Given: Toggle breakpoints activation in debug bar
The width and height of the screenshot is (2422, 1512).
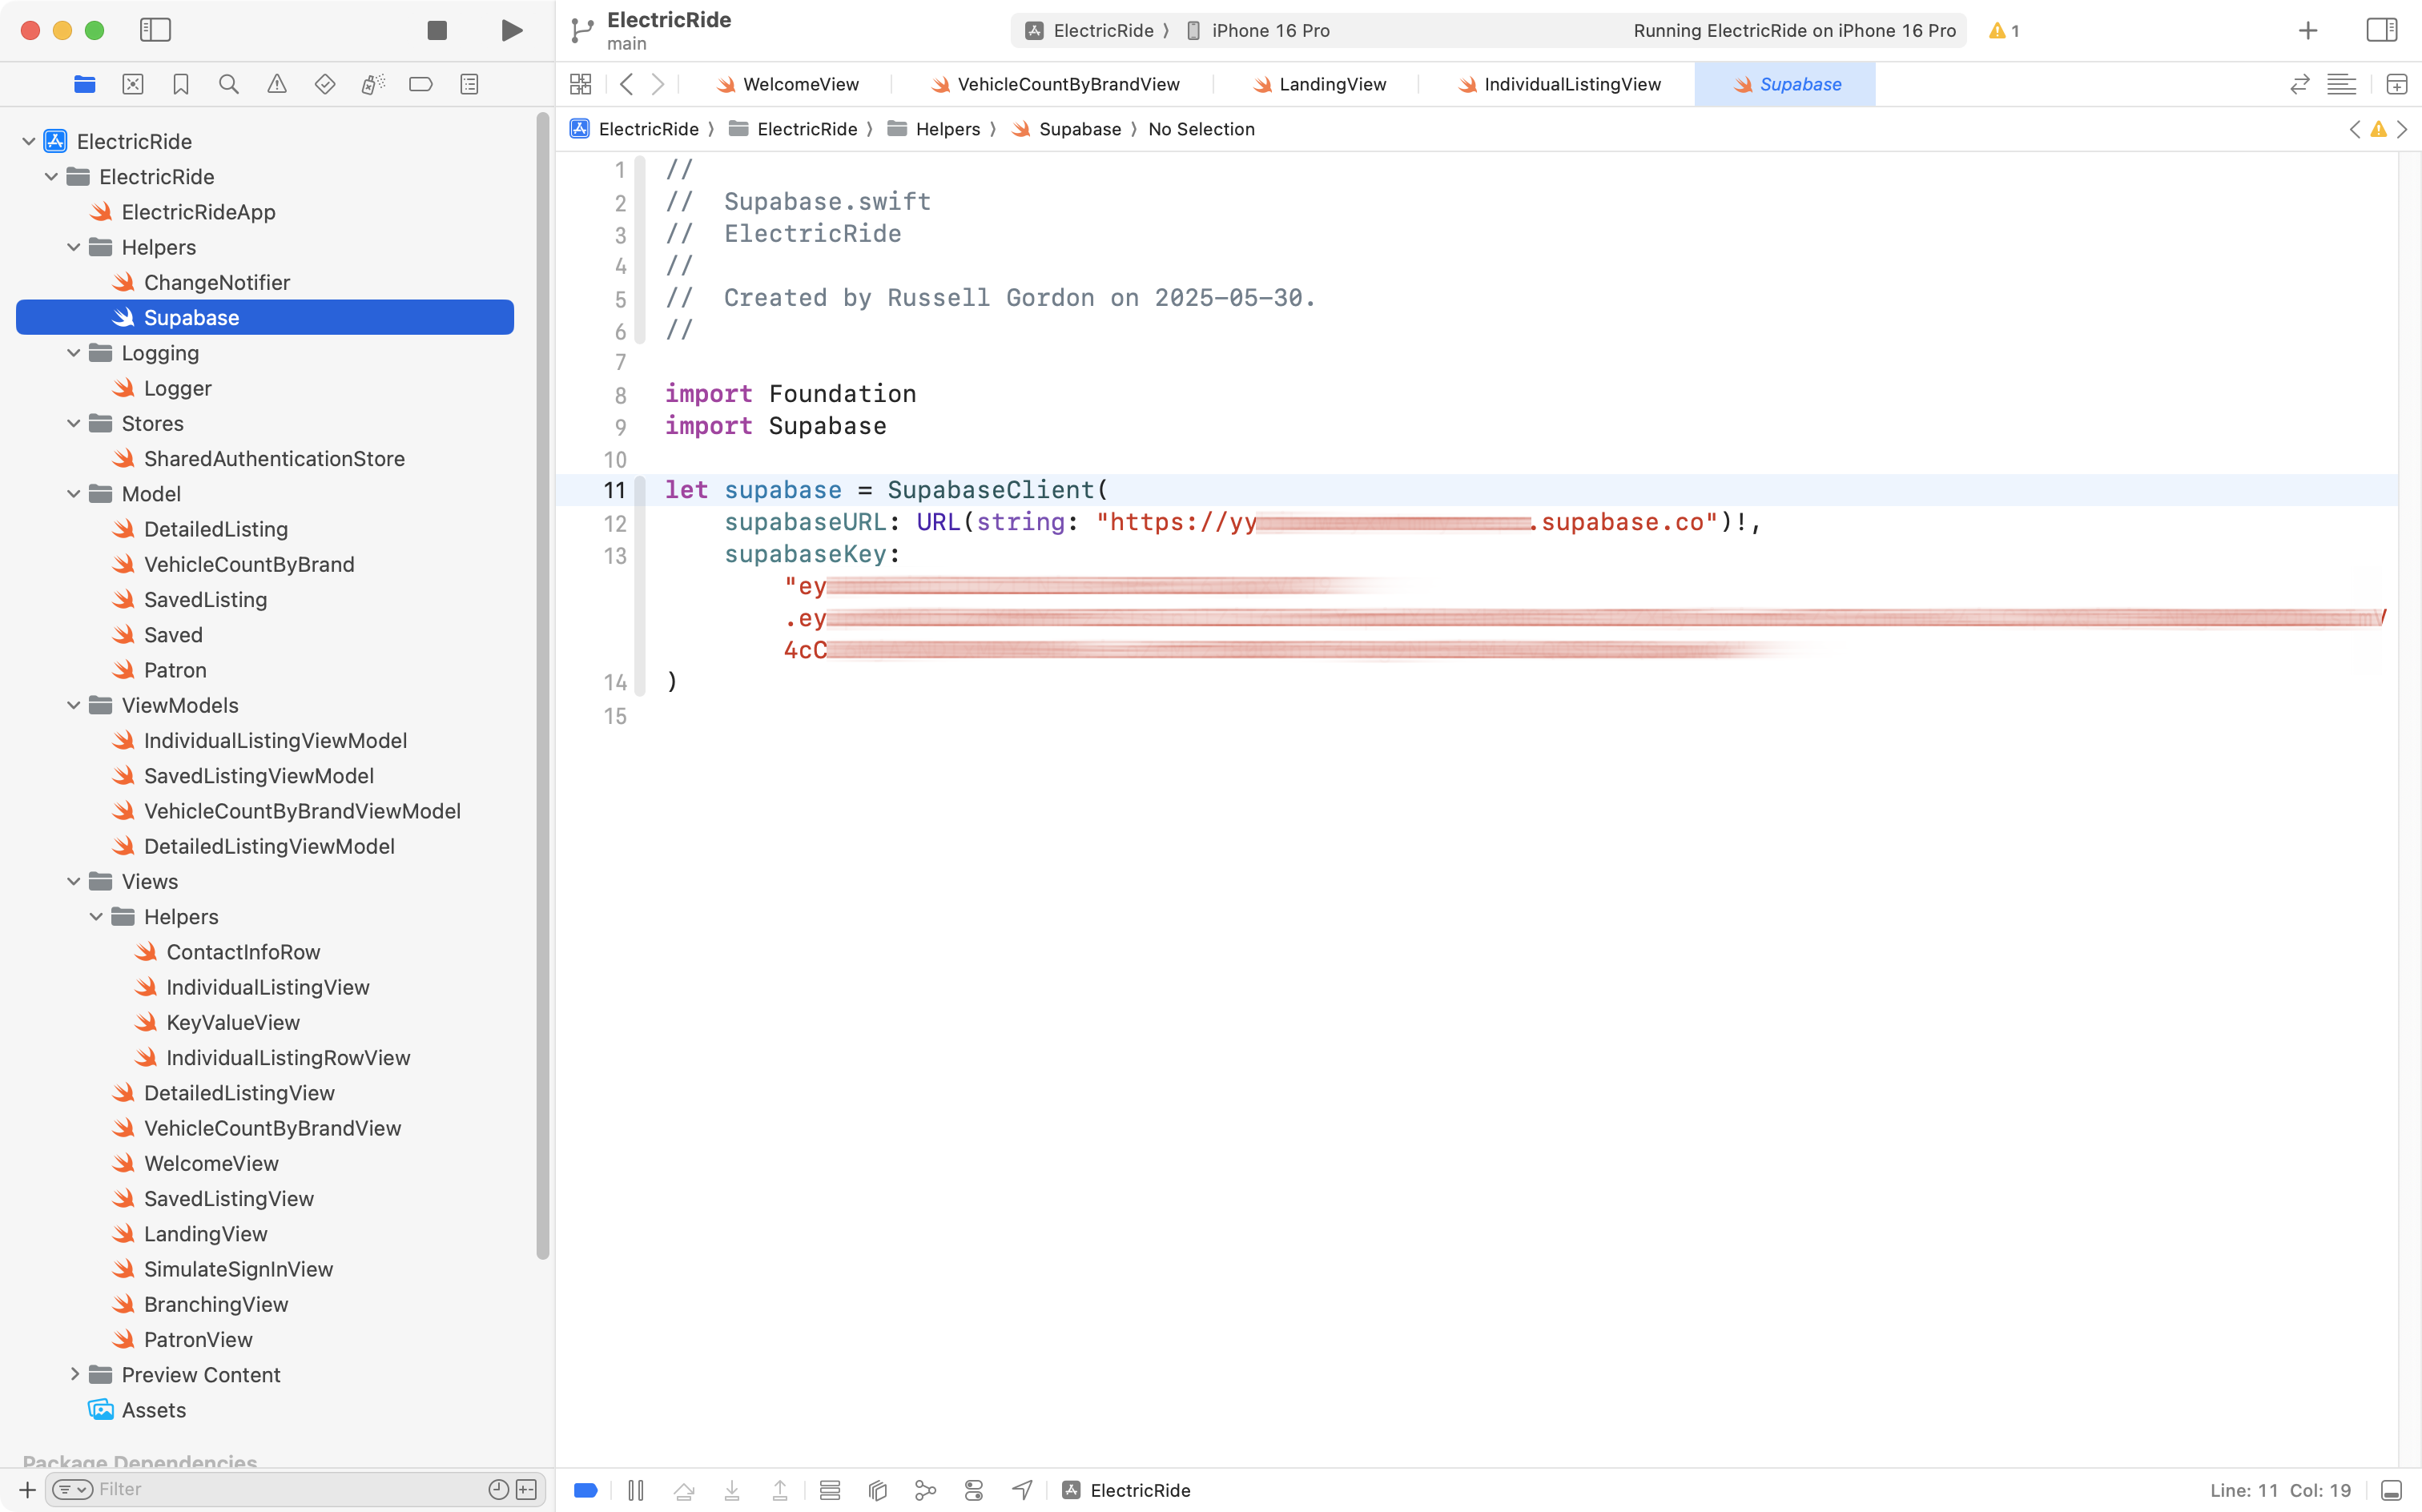Looking at the screenshot, I should (586, 1490).
